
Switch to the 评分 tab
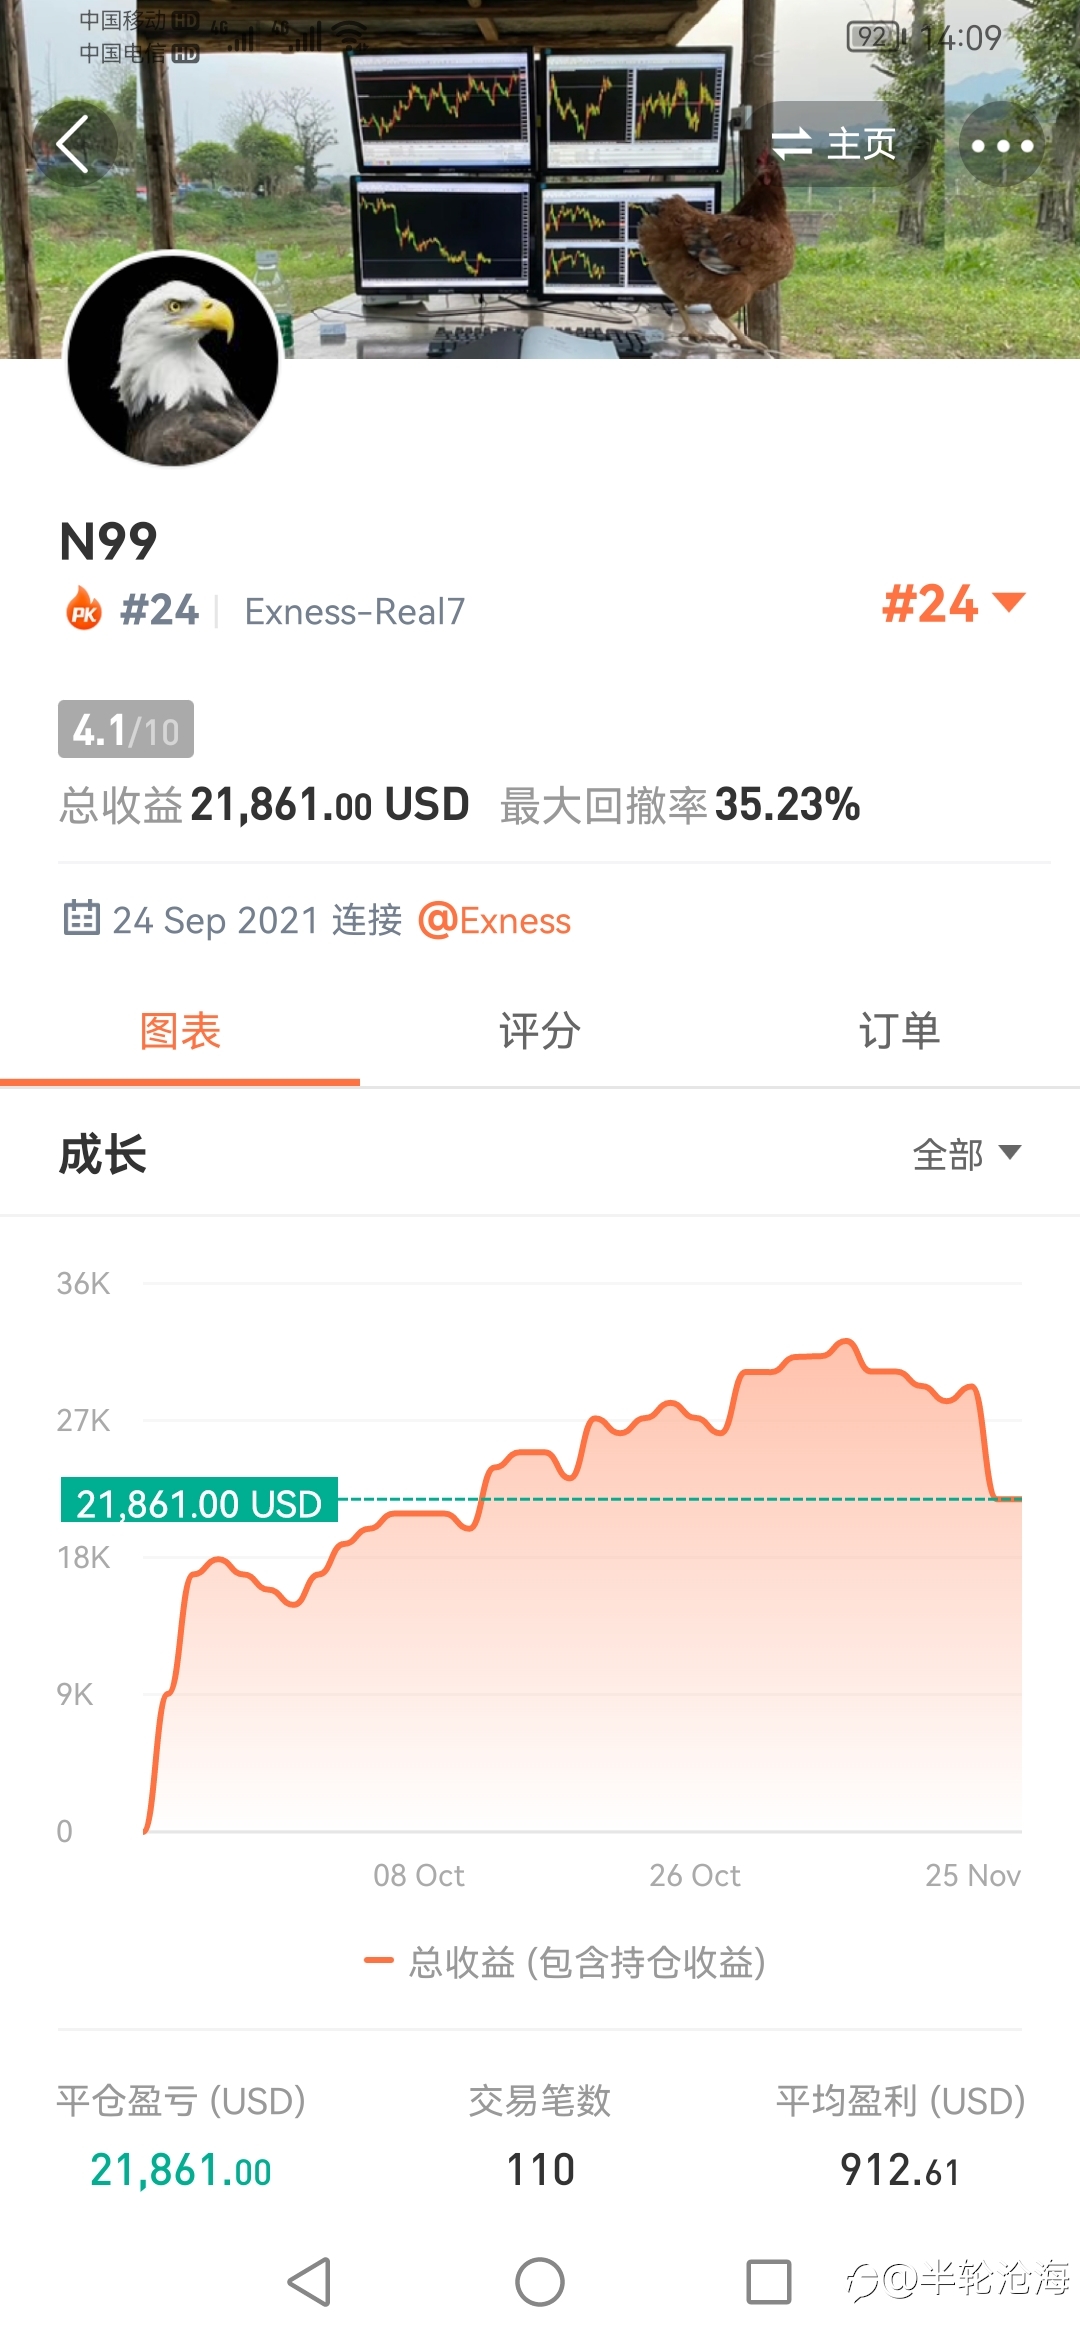(540, 1031)
